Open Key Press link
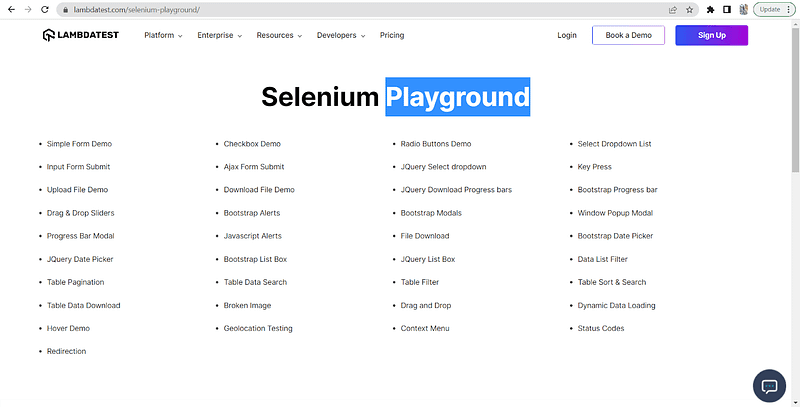Viewport: 800px width, 407px height. point(594,167)
